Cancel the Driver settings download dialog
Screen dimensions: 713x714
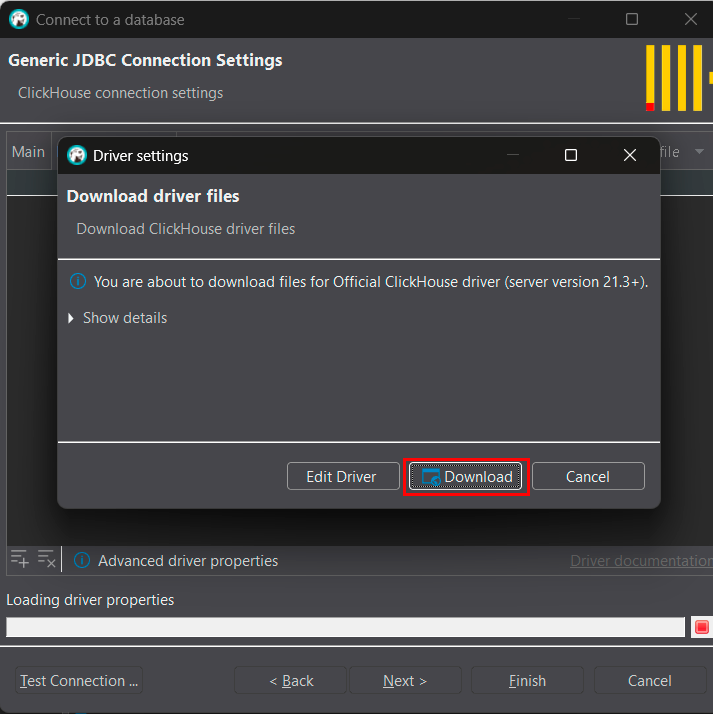587,477
